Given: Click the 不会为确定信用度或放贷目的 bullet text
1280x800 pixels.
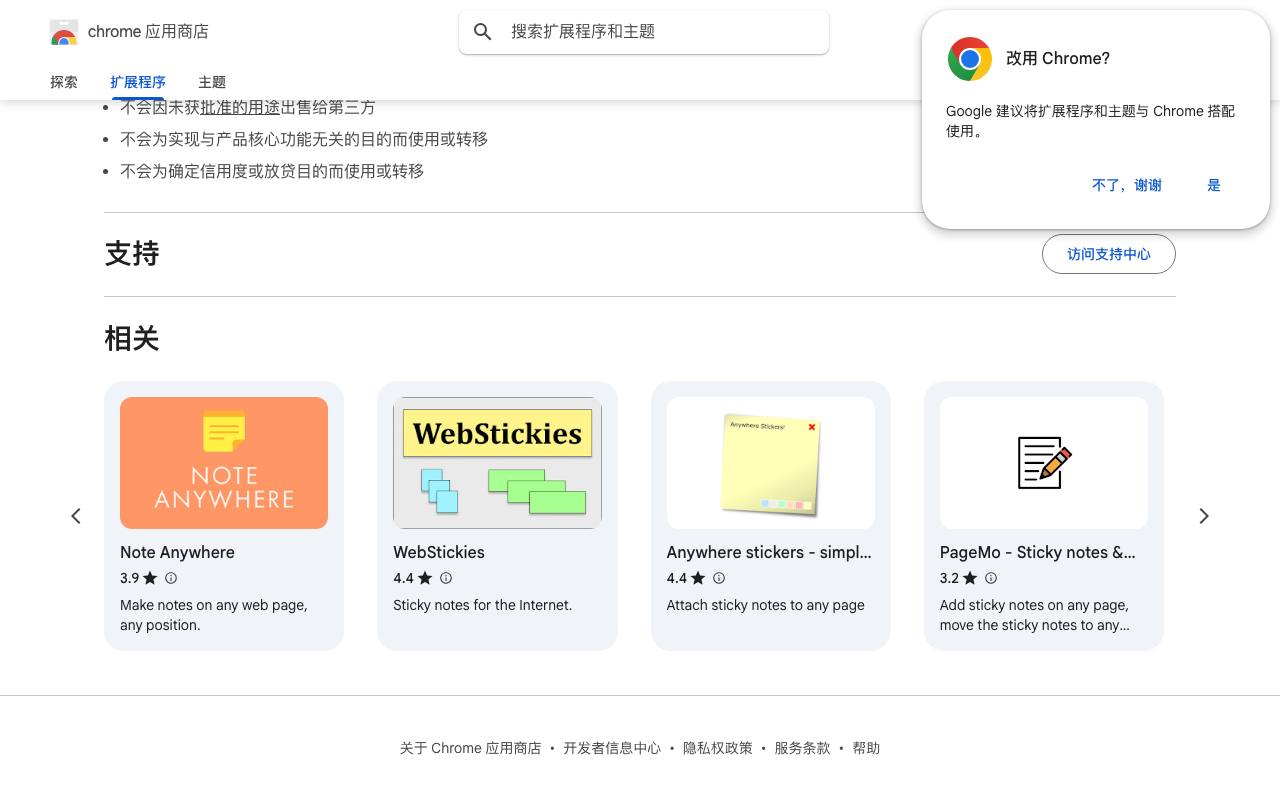Looking at the screenshot, I should point(272,171).
